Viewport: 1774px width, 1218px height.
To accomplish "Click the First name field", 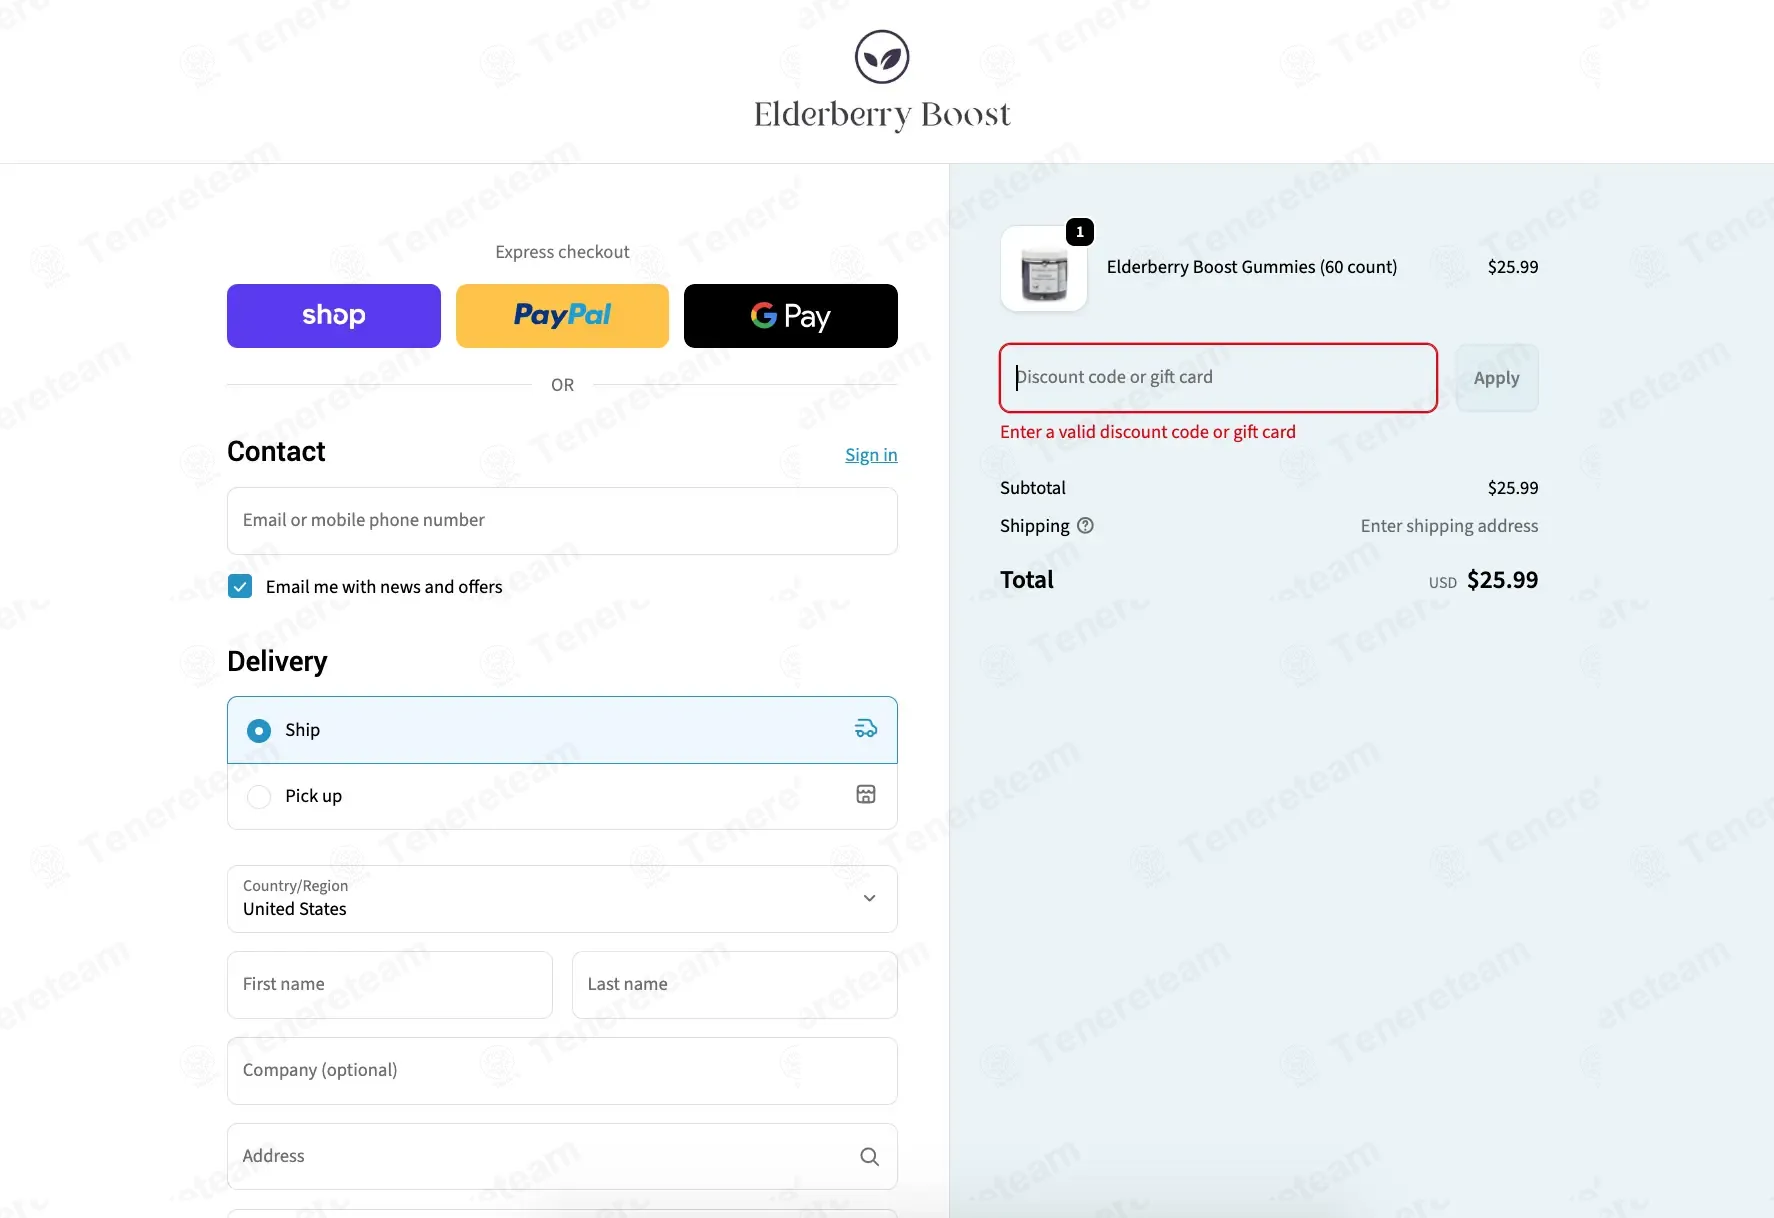I will (x=390, y=985).
